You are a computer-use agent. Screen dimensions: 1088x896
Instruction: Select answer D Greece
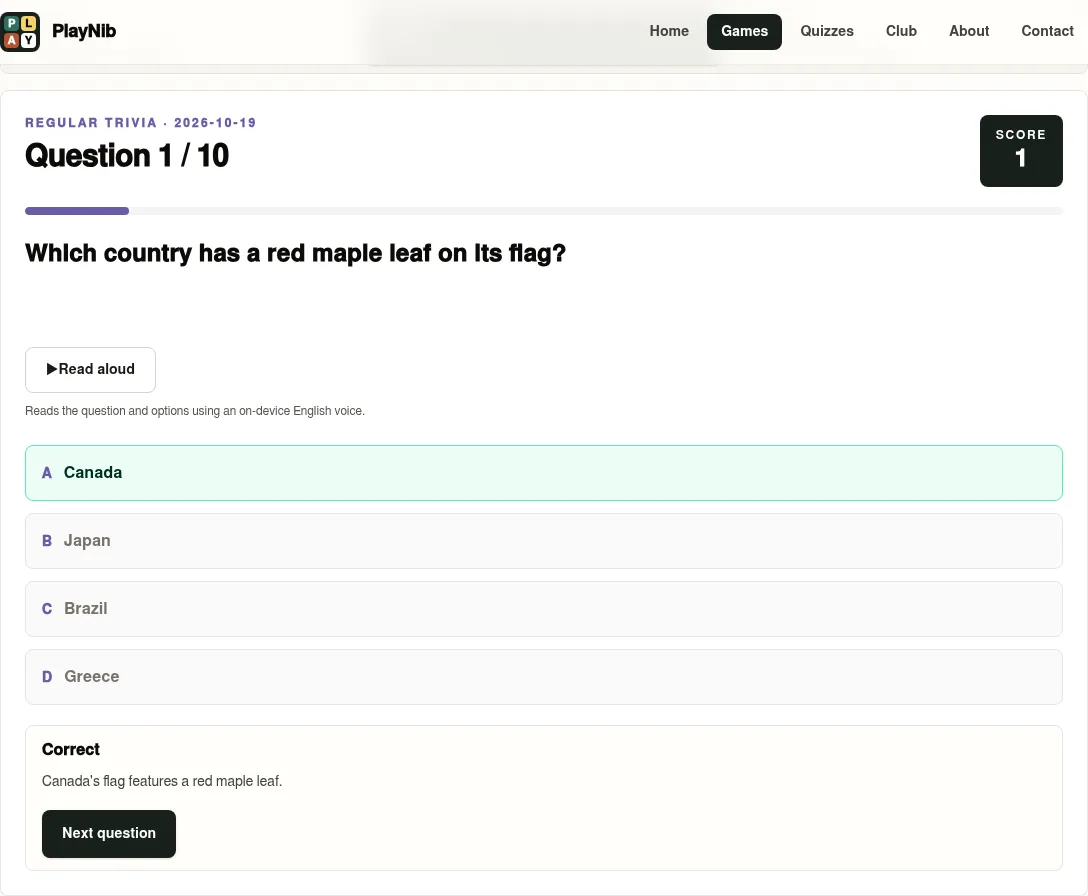[x=543, y=677]
